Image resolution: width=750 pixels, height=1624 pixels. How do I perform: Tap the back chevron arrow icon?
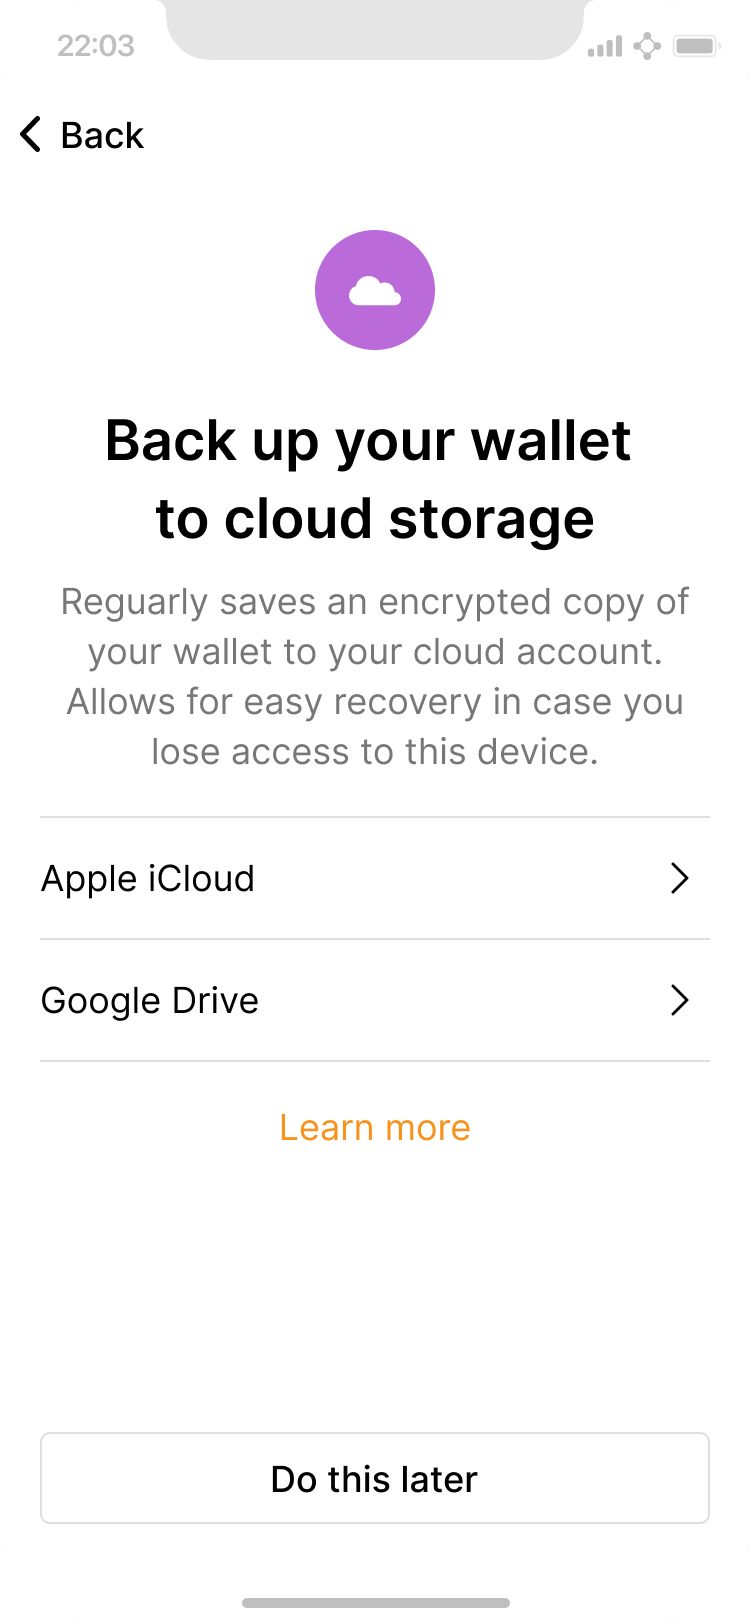pyautogui.click(x=31, y=135)
